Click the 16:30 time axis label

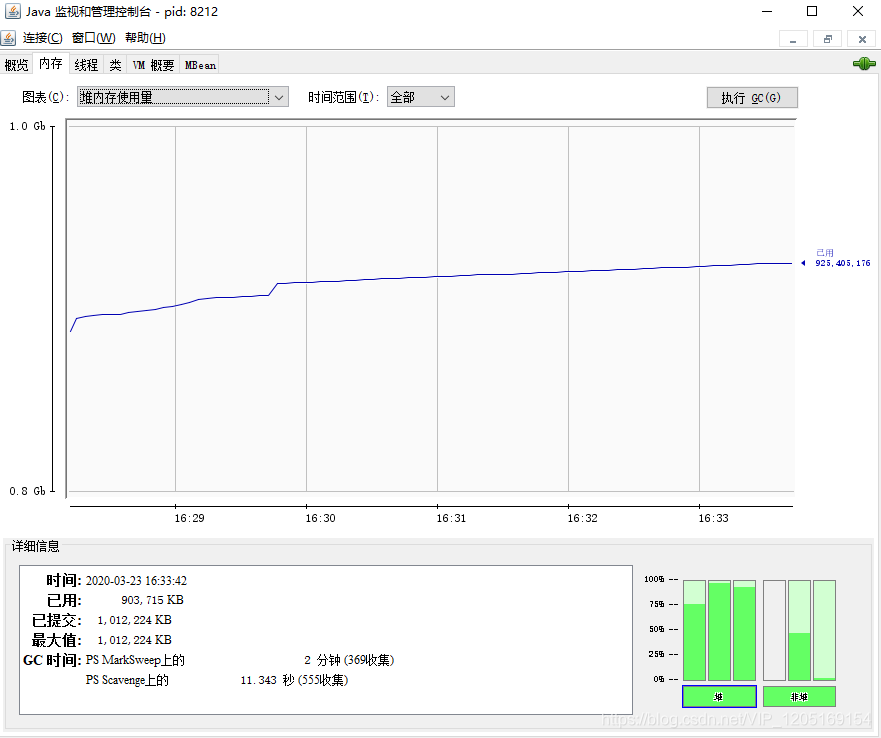(320, 518)
